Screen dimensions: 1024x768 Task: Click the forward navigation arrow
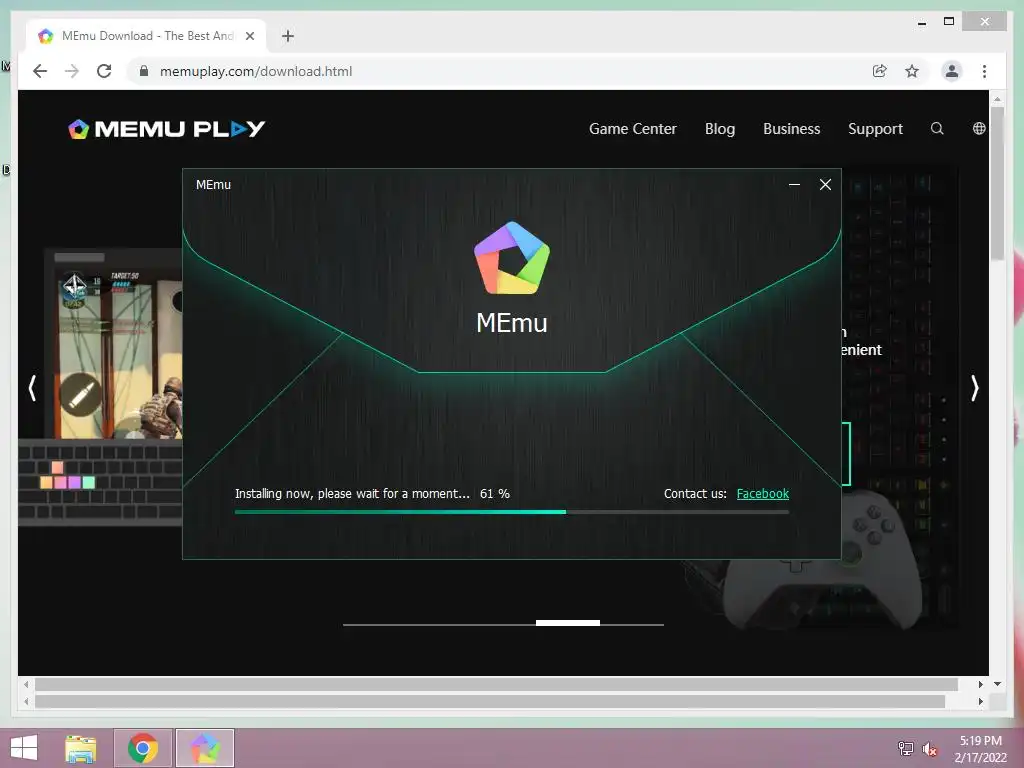point(72,71)
